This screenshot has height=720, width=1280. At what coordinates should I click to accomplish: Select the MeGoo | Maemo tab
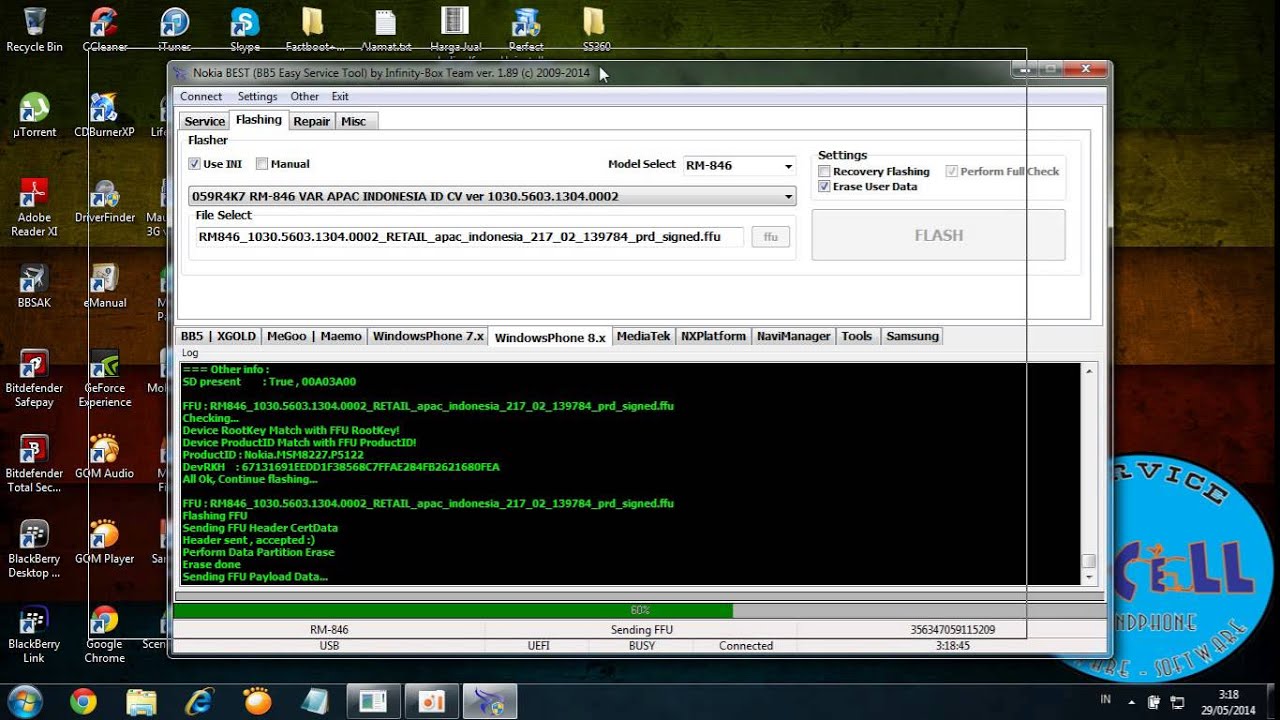(314, 336)
